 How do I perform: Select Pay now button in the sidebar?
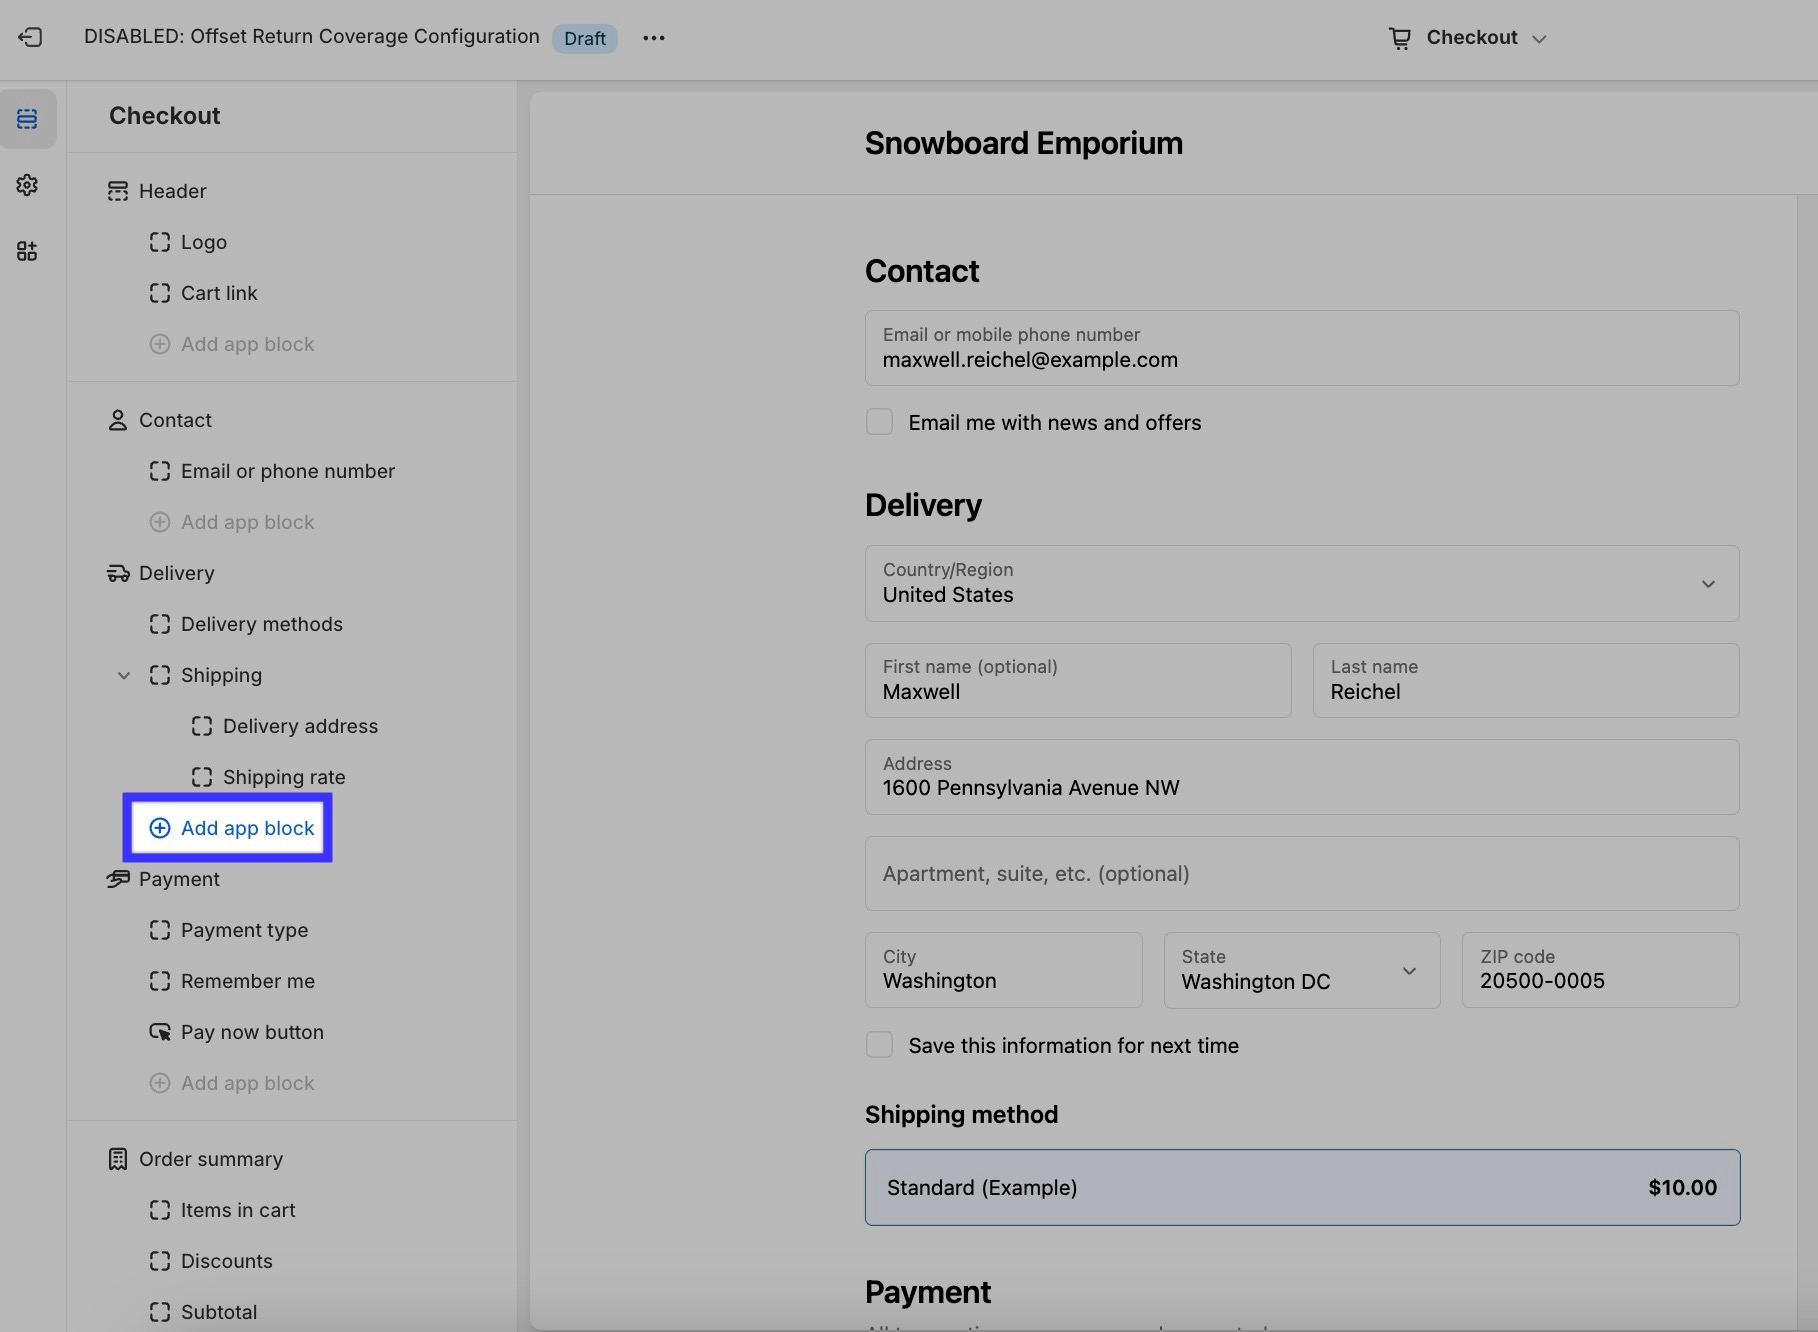[x=252, y=1032]
